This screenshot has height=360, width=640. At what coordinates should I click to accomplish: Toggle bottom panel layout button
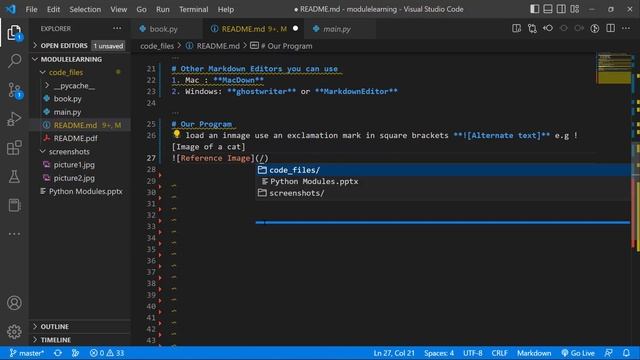pos(548,9)
